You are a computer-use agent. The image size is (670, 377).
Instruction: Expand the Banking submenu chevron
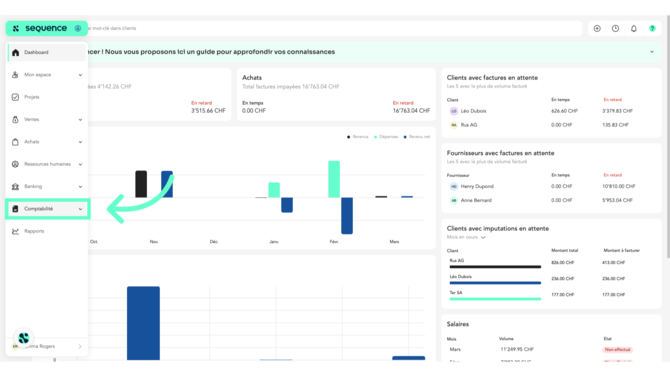(80, 187)
